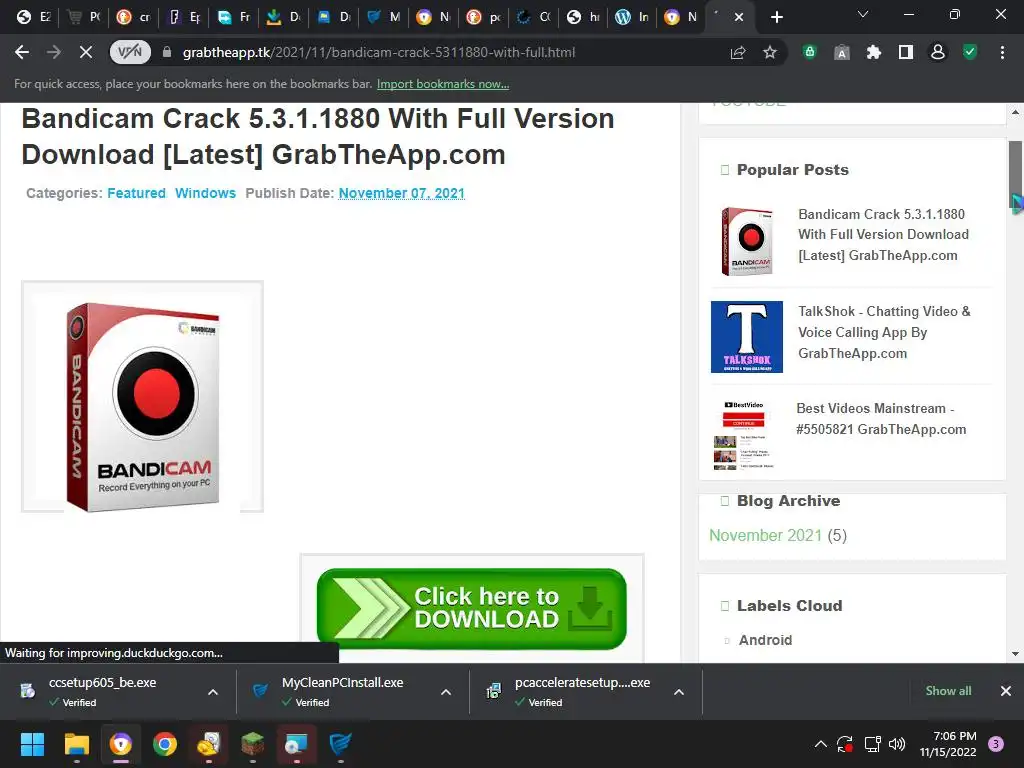Open a new tab with plus button

(776, 18)
